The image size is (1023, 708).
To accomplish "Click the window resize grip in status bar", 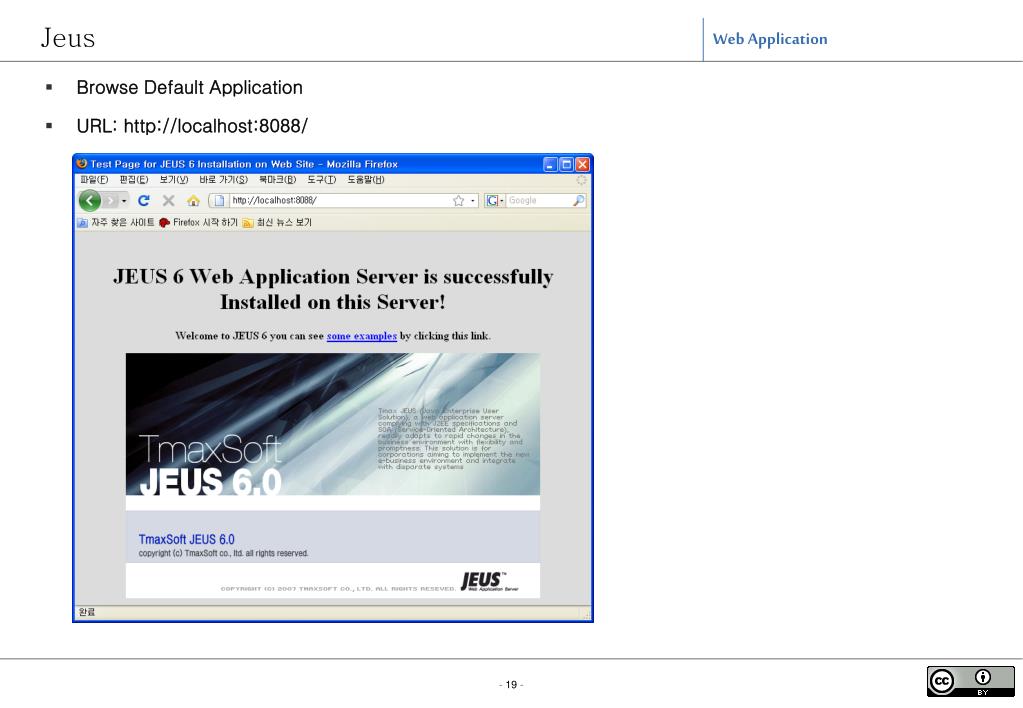I will (x=587, y=613).
